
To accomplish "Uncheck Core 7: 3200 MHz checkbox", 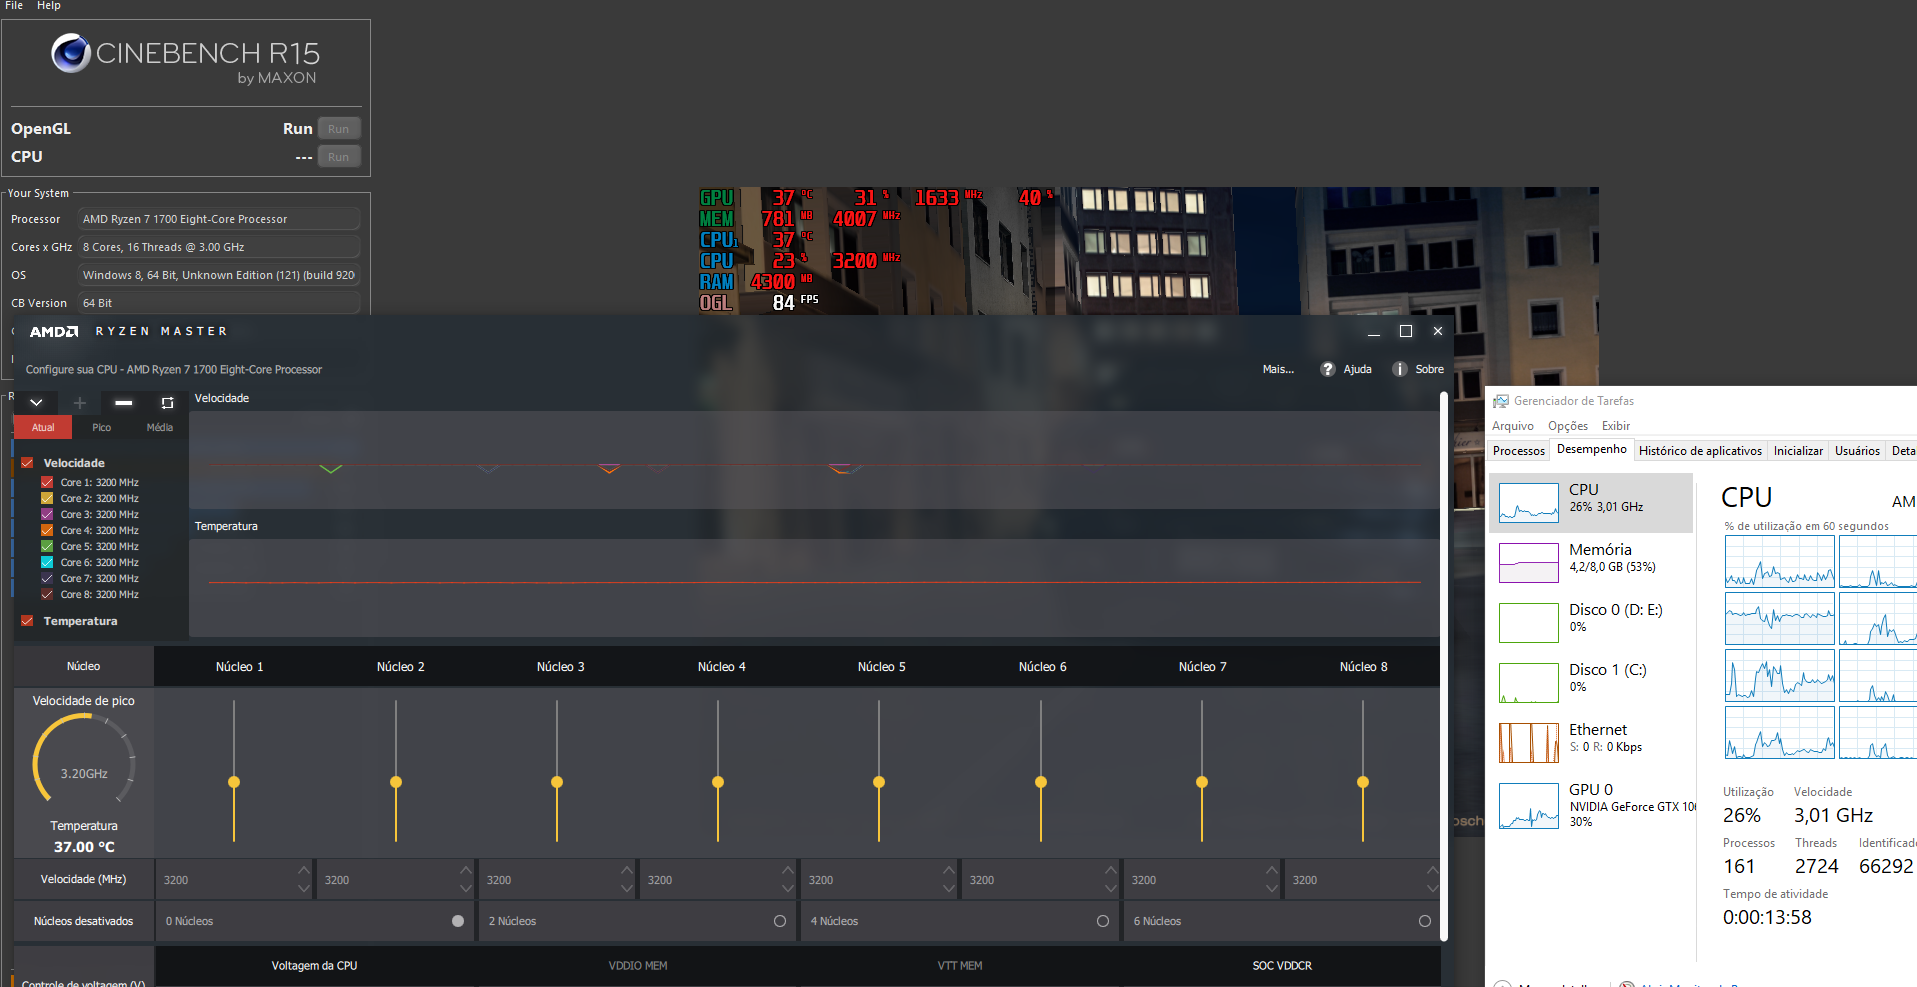I will tap(47, 578).
